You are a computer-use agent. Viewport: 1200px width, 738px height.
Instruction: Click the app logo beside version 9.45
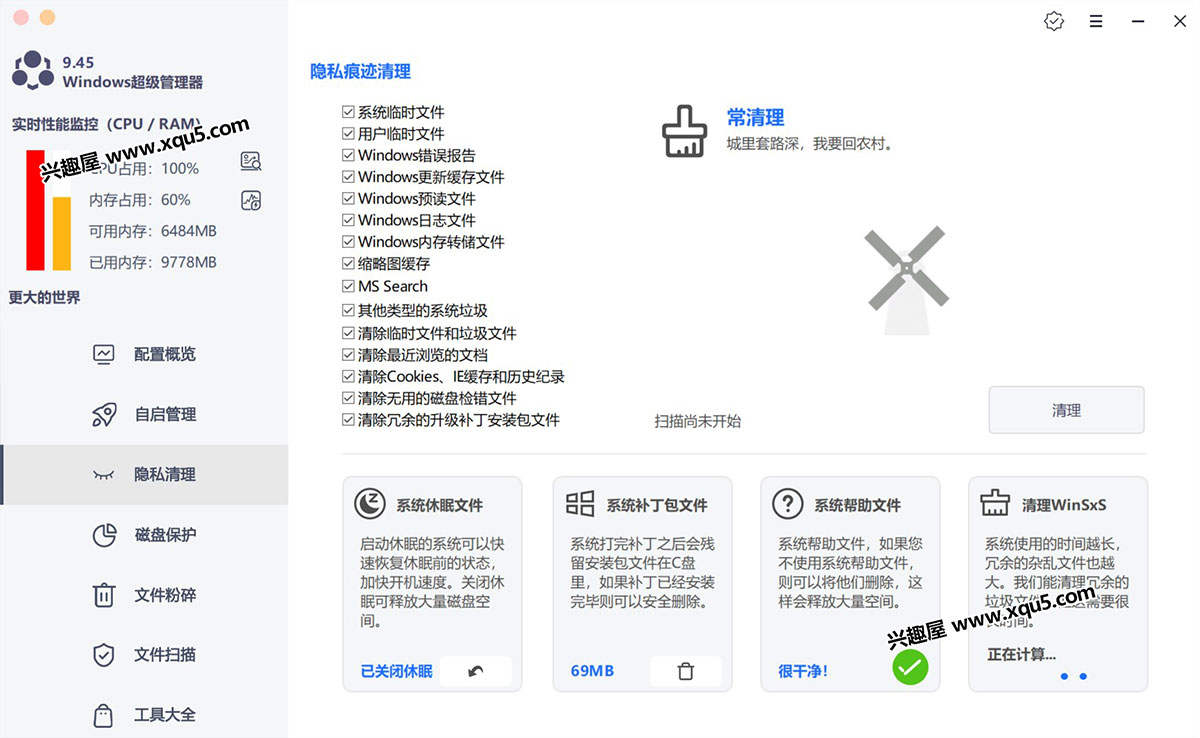(x=32, y=72)
